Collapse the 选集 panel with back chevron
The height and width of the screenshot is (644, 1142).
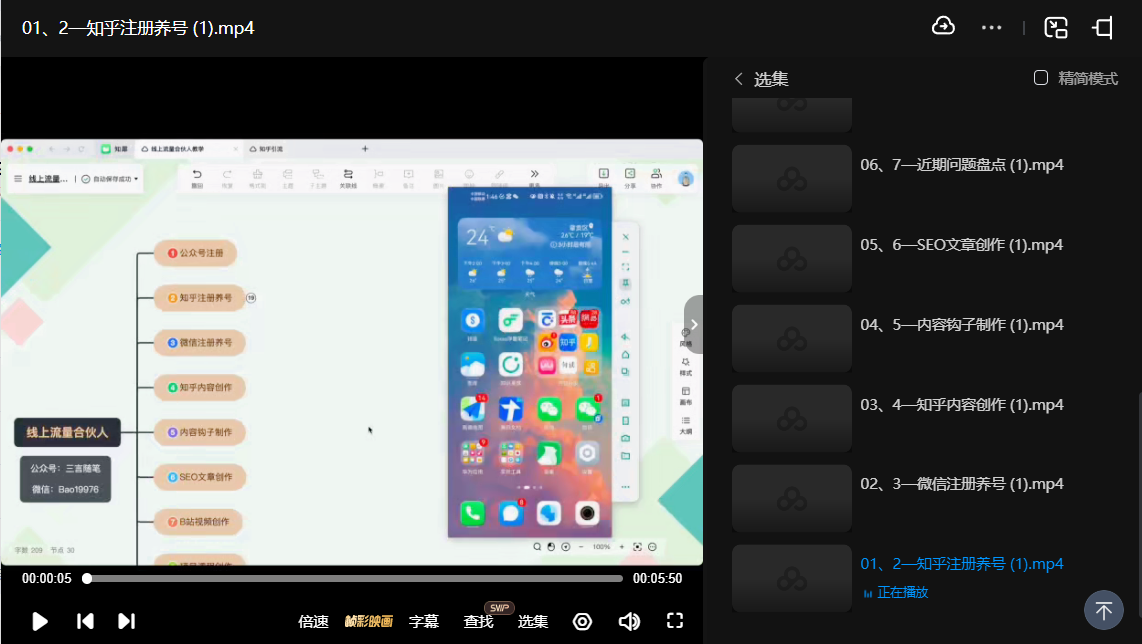click(739, 79)
